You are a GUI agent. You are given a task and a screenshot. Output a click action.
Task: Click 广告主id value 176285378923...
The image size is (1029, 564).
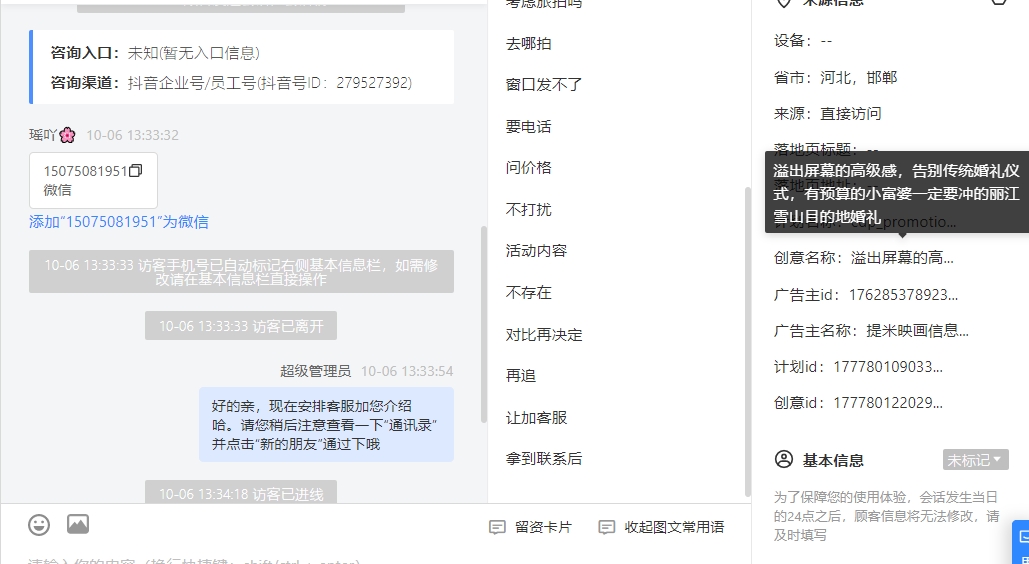click(x=903, y=295)
